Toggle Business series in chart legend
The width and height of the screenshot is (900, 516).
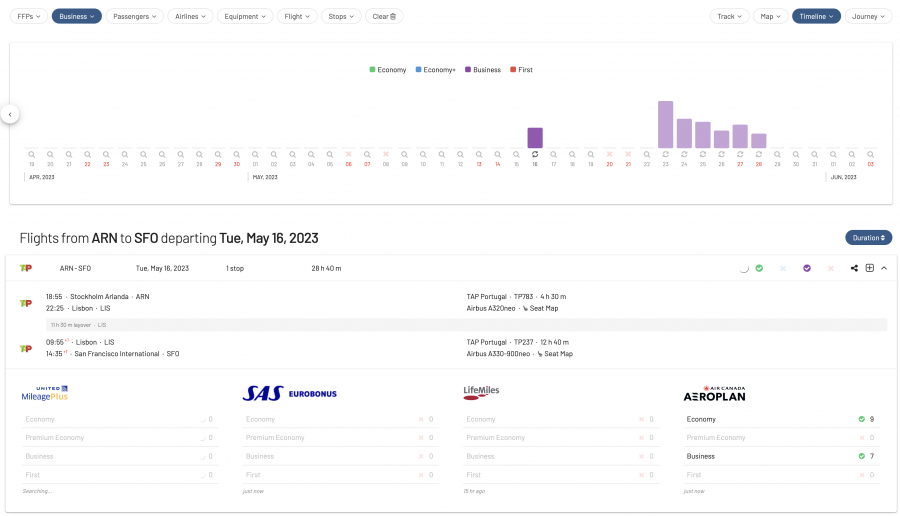pyautogui.click(x=482, y=70)
